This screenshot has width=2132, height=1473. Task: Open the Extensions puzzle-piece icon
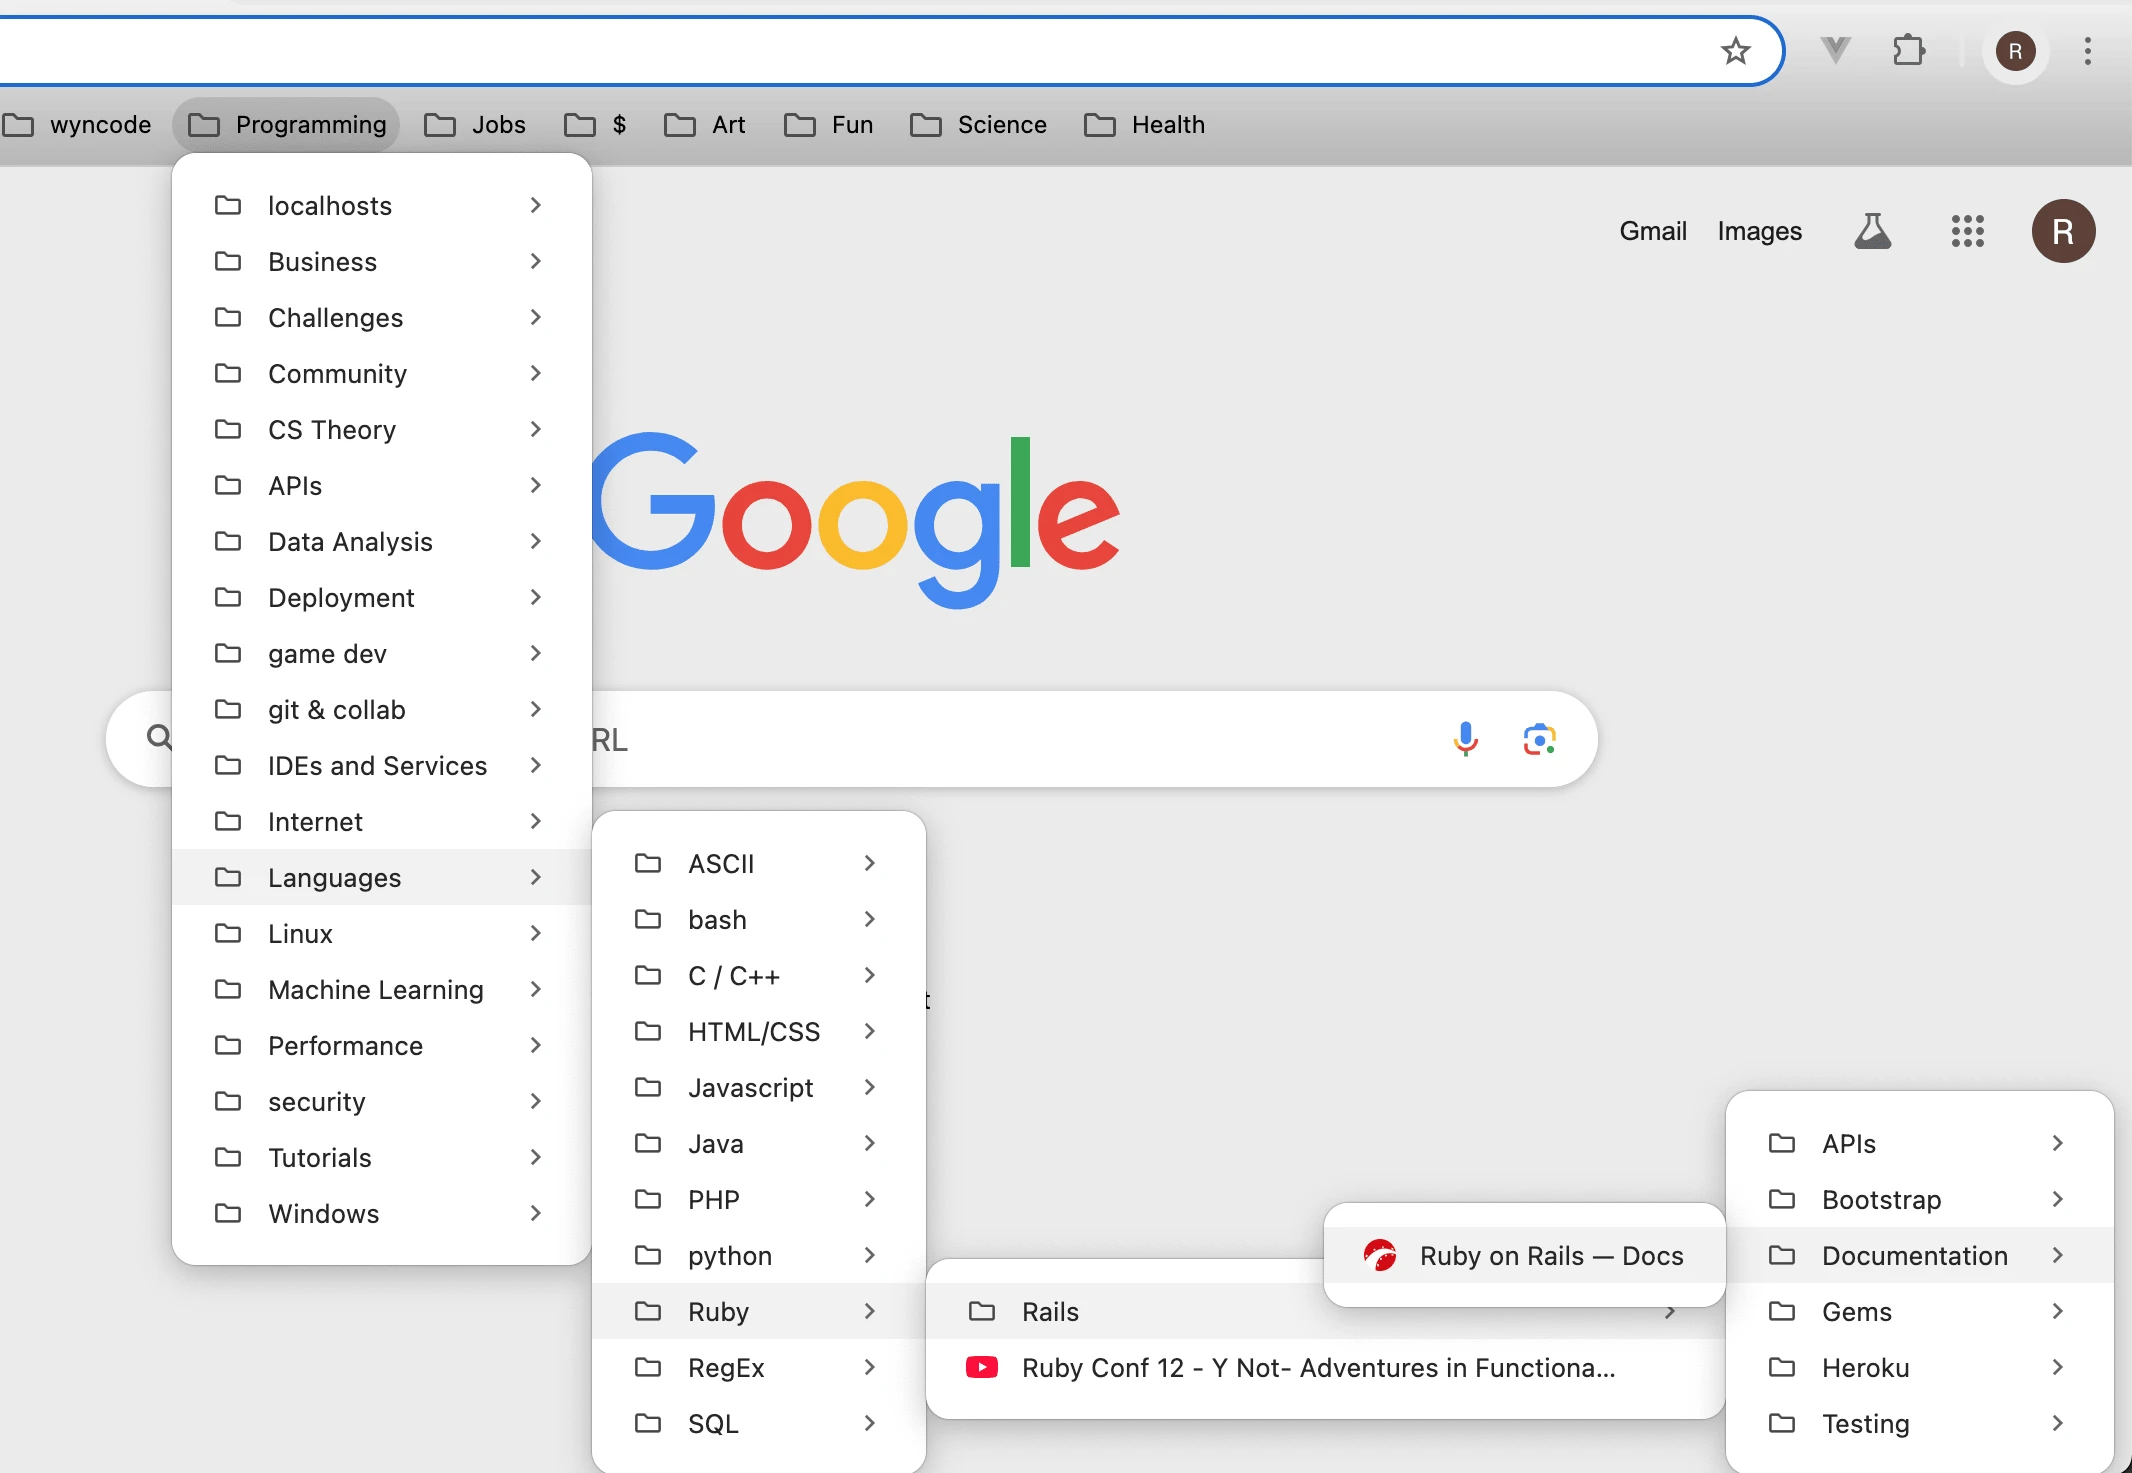[x=1908, y=50]
